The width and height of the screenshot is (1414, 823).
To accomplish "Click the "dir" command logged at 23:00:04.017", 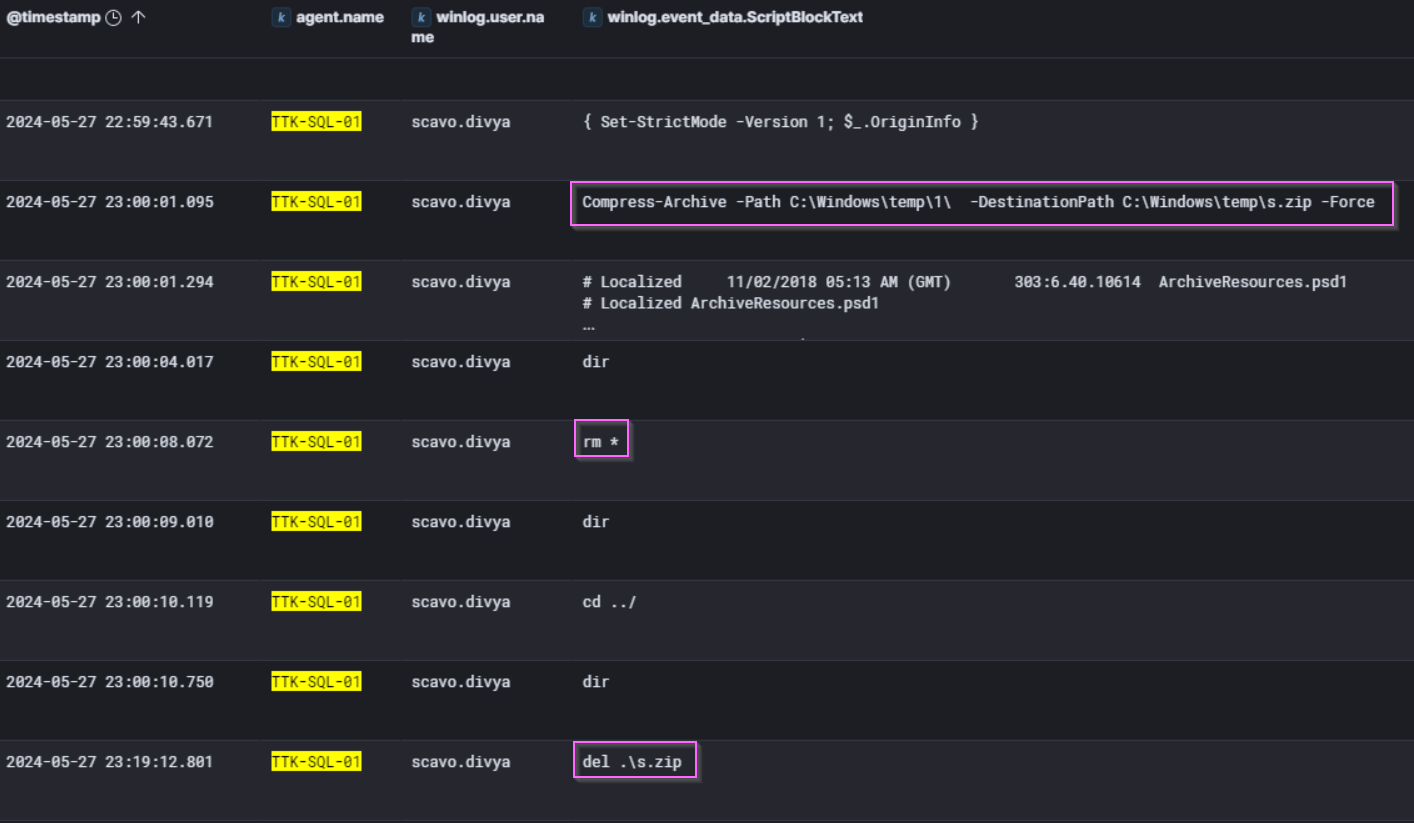I will pyautogui.click(x=595, y=362).
